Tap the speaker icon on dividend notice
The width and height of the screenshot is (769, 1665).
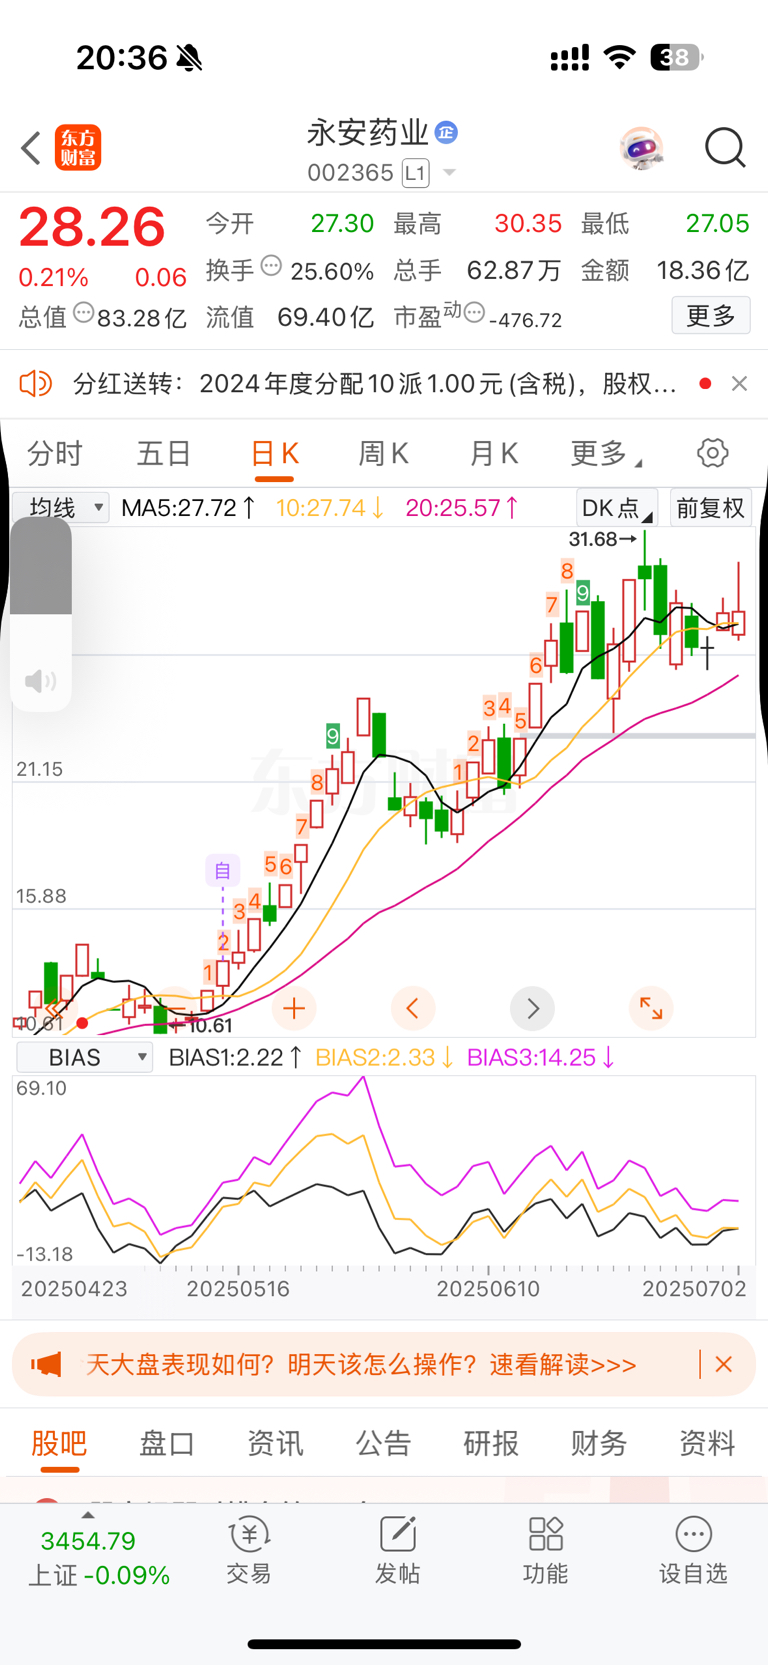tap(36, 383)
